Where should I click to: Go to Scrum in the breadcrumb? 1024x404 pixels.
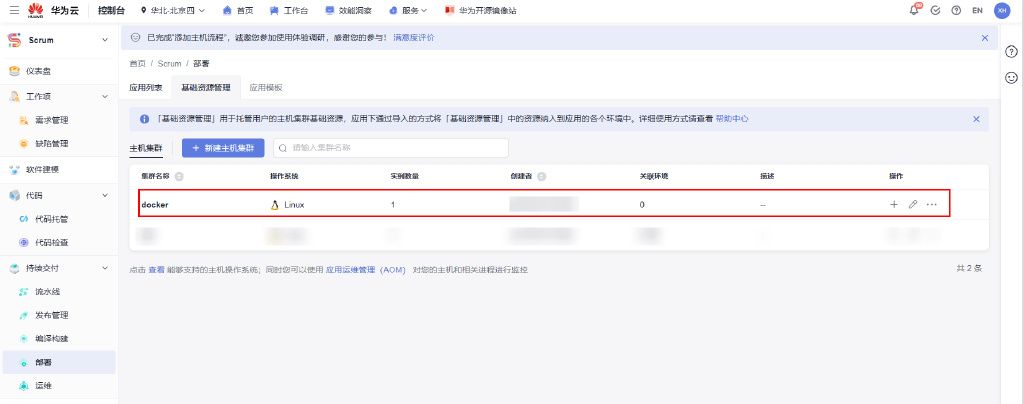(169, 64)
